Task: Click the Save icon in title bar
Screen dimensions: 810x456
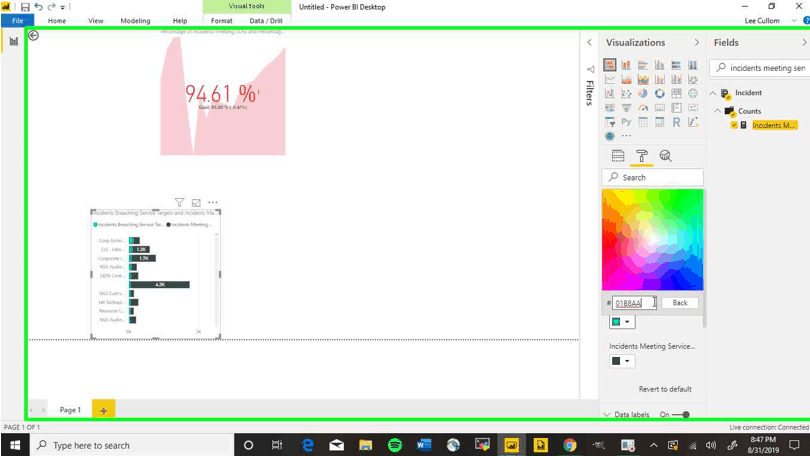Action: [x=25, y=7]
